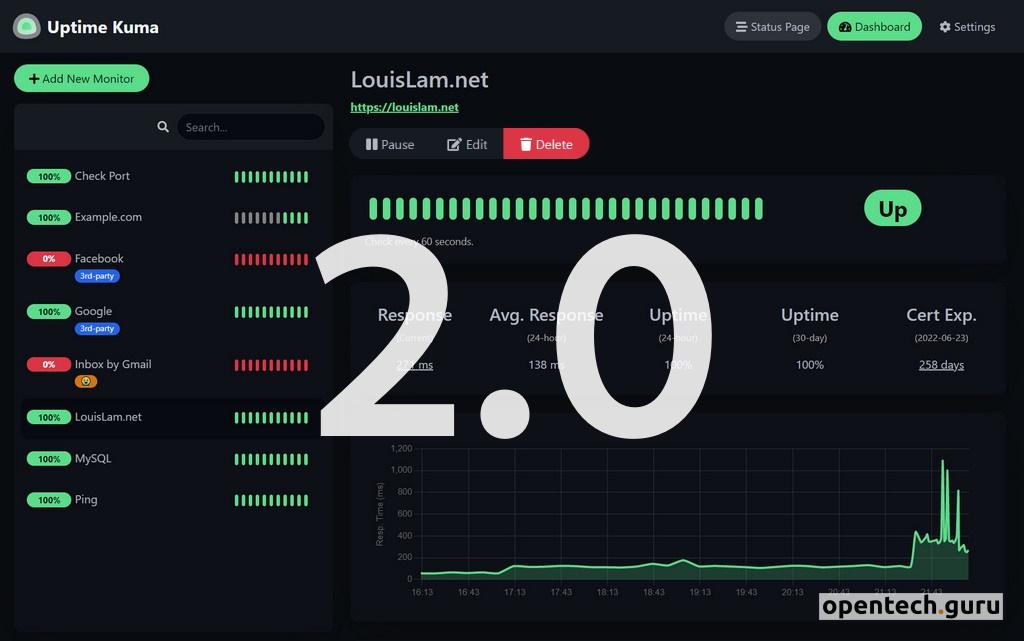Select the Ping monitor
1024x641 pixels.
171,500
